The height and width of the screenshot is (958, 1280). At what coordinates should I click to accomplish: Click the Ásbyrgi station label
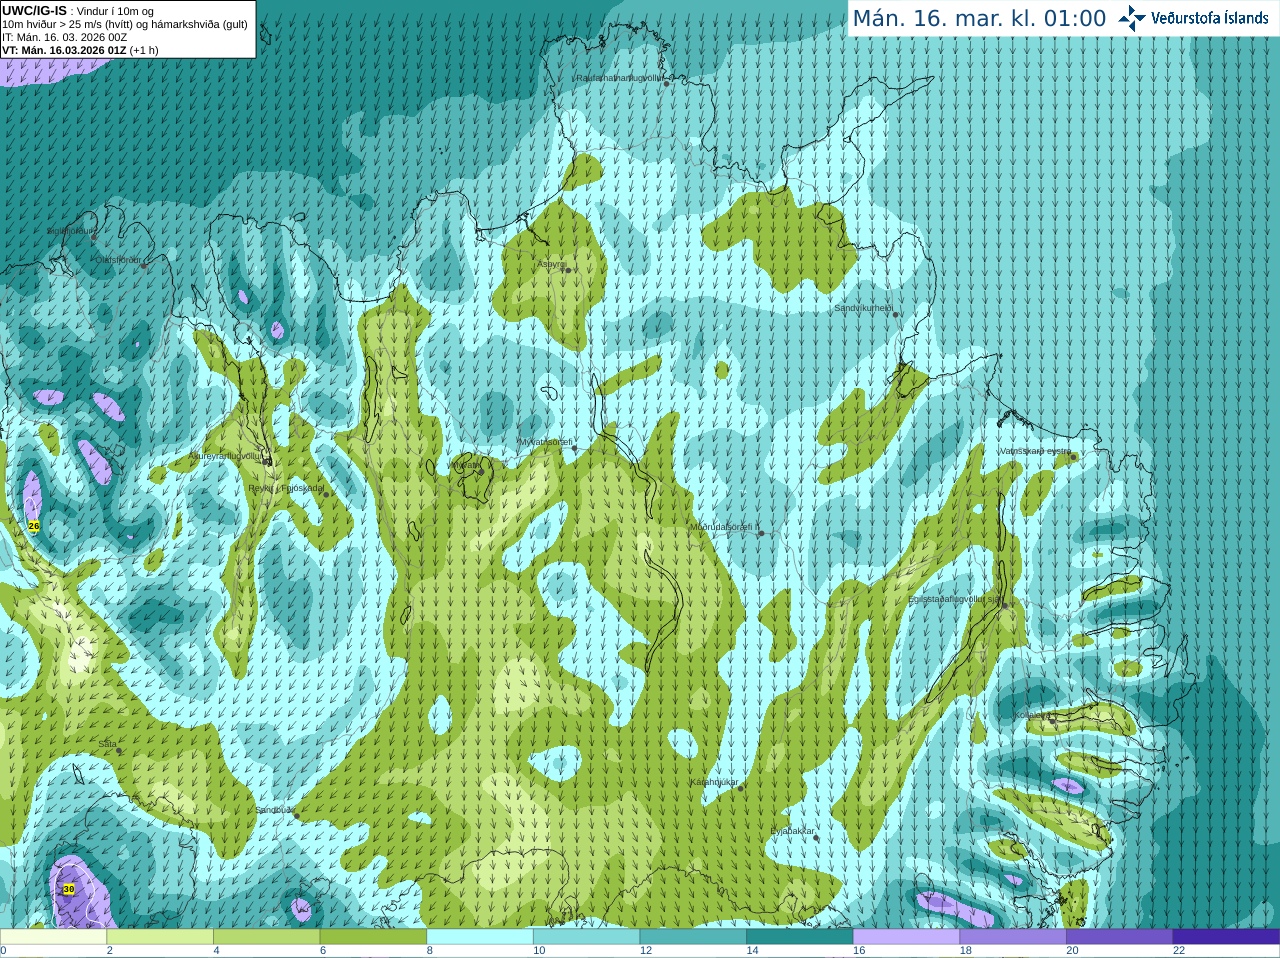click(550, 264)
